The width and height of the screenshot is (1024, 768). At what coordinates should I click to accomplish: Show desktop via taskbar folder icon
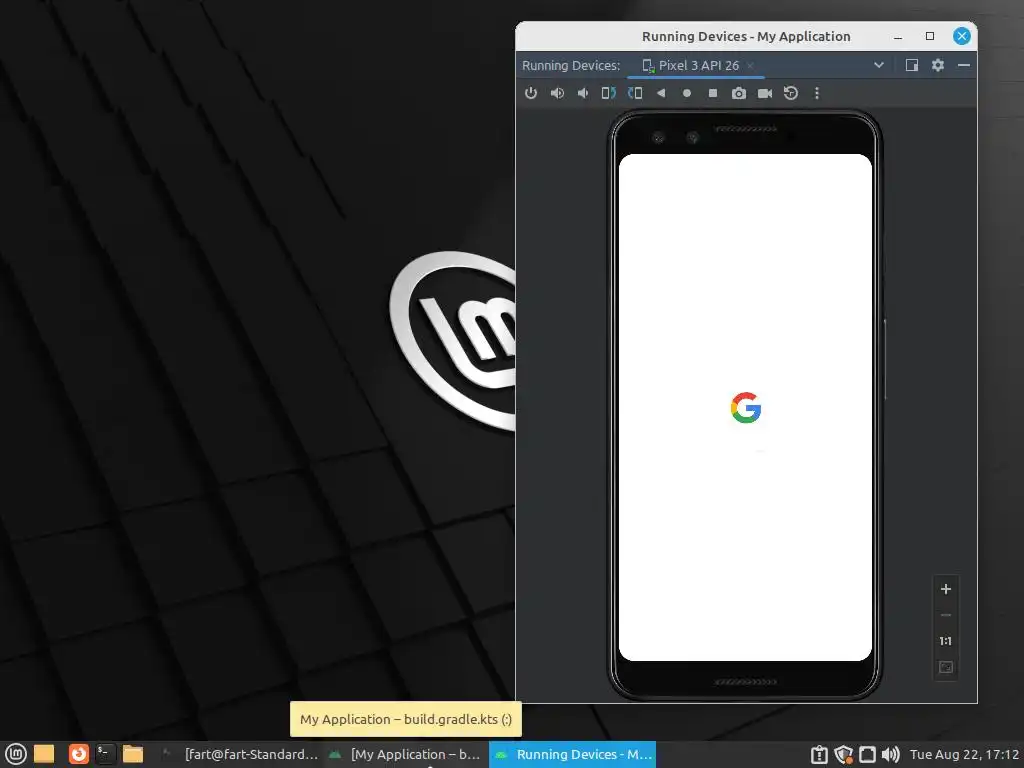click(44, 754)
